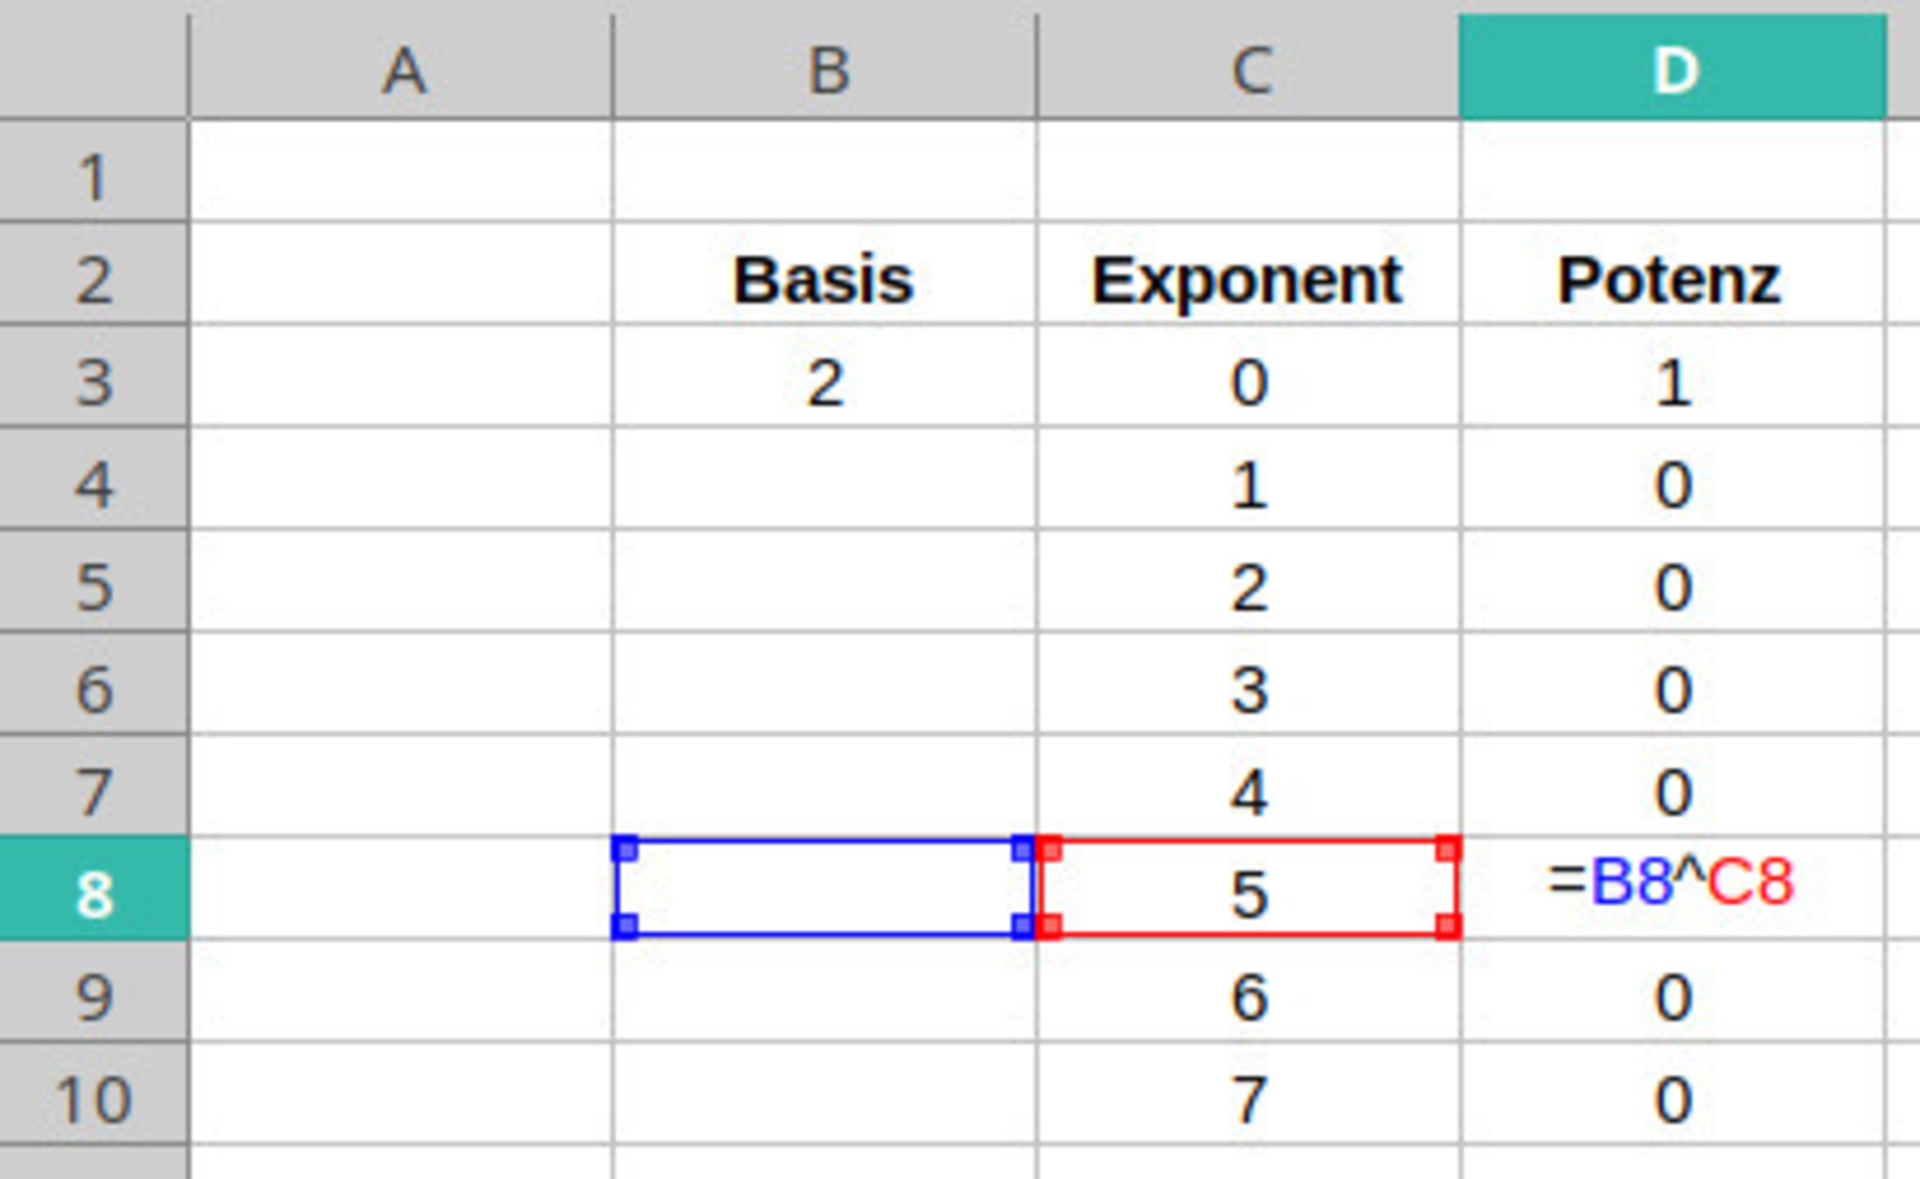Click the select-all corner box

click(x=93, y=60)
